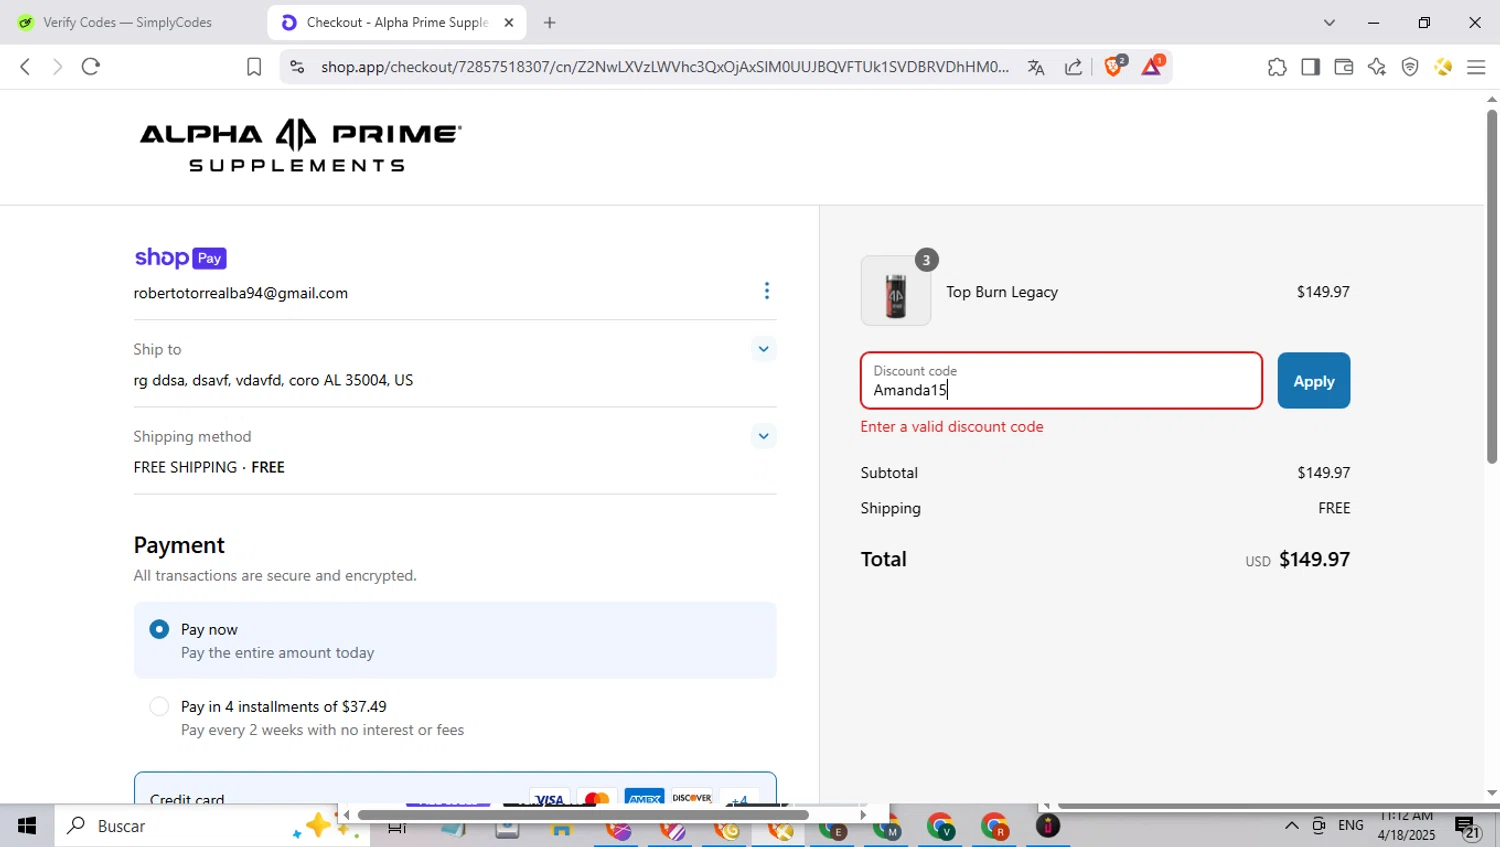
Task: Open Brave Rewards triangle icon
Action: [1152, 66]
